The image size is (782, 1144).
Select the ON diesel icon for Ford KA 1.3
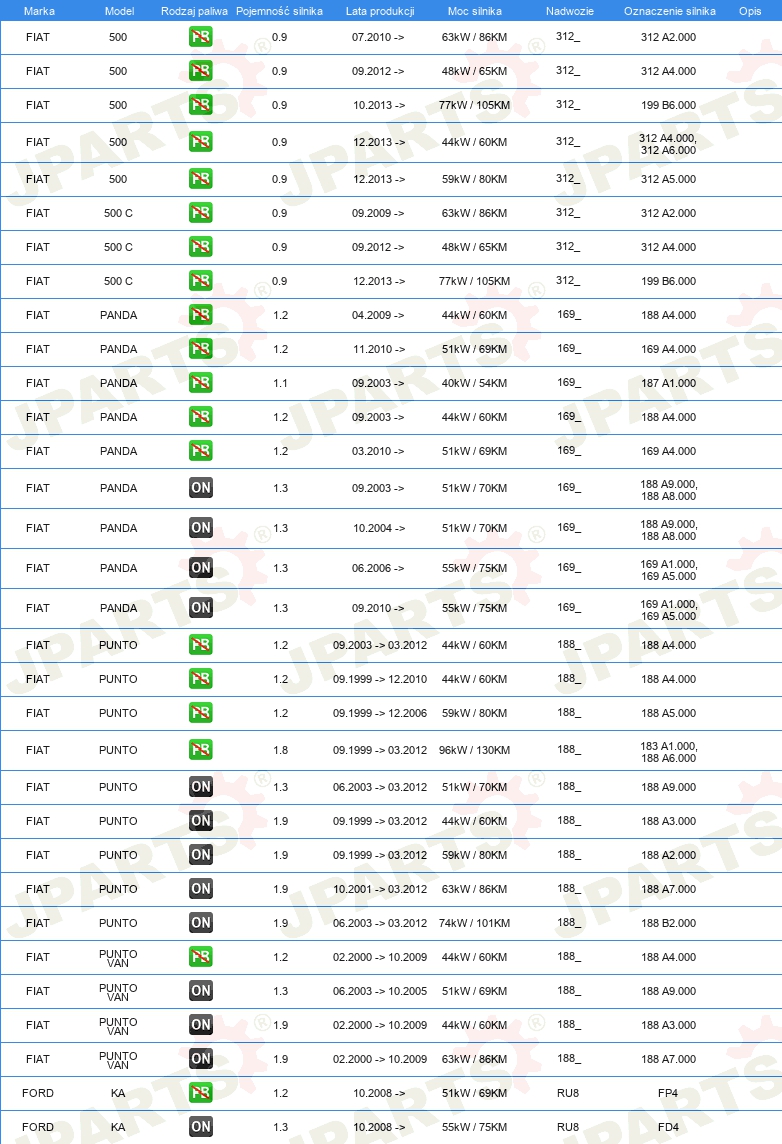[201, 1126]
